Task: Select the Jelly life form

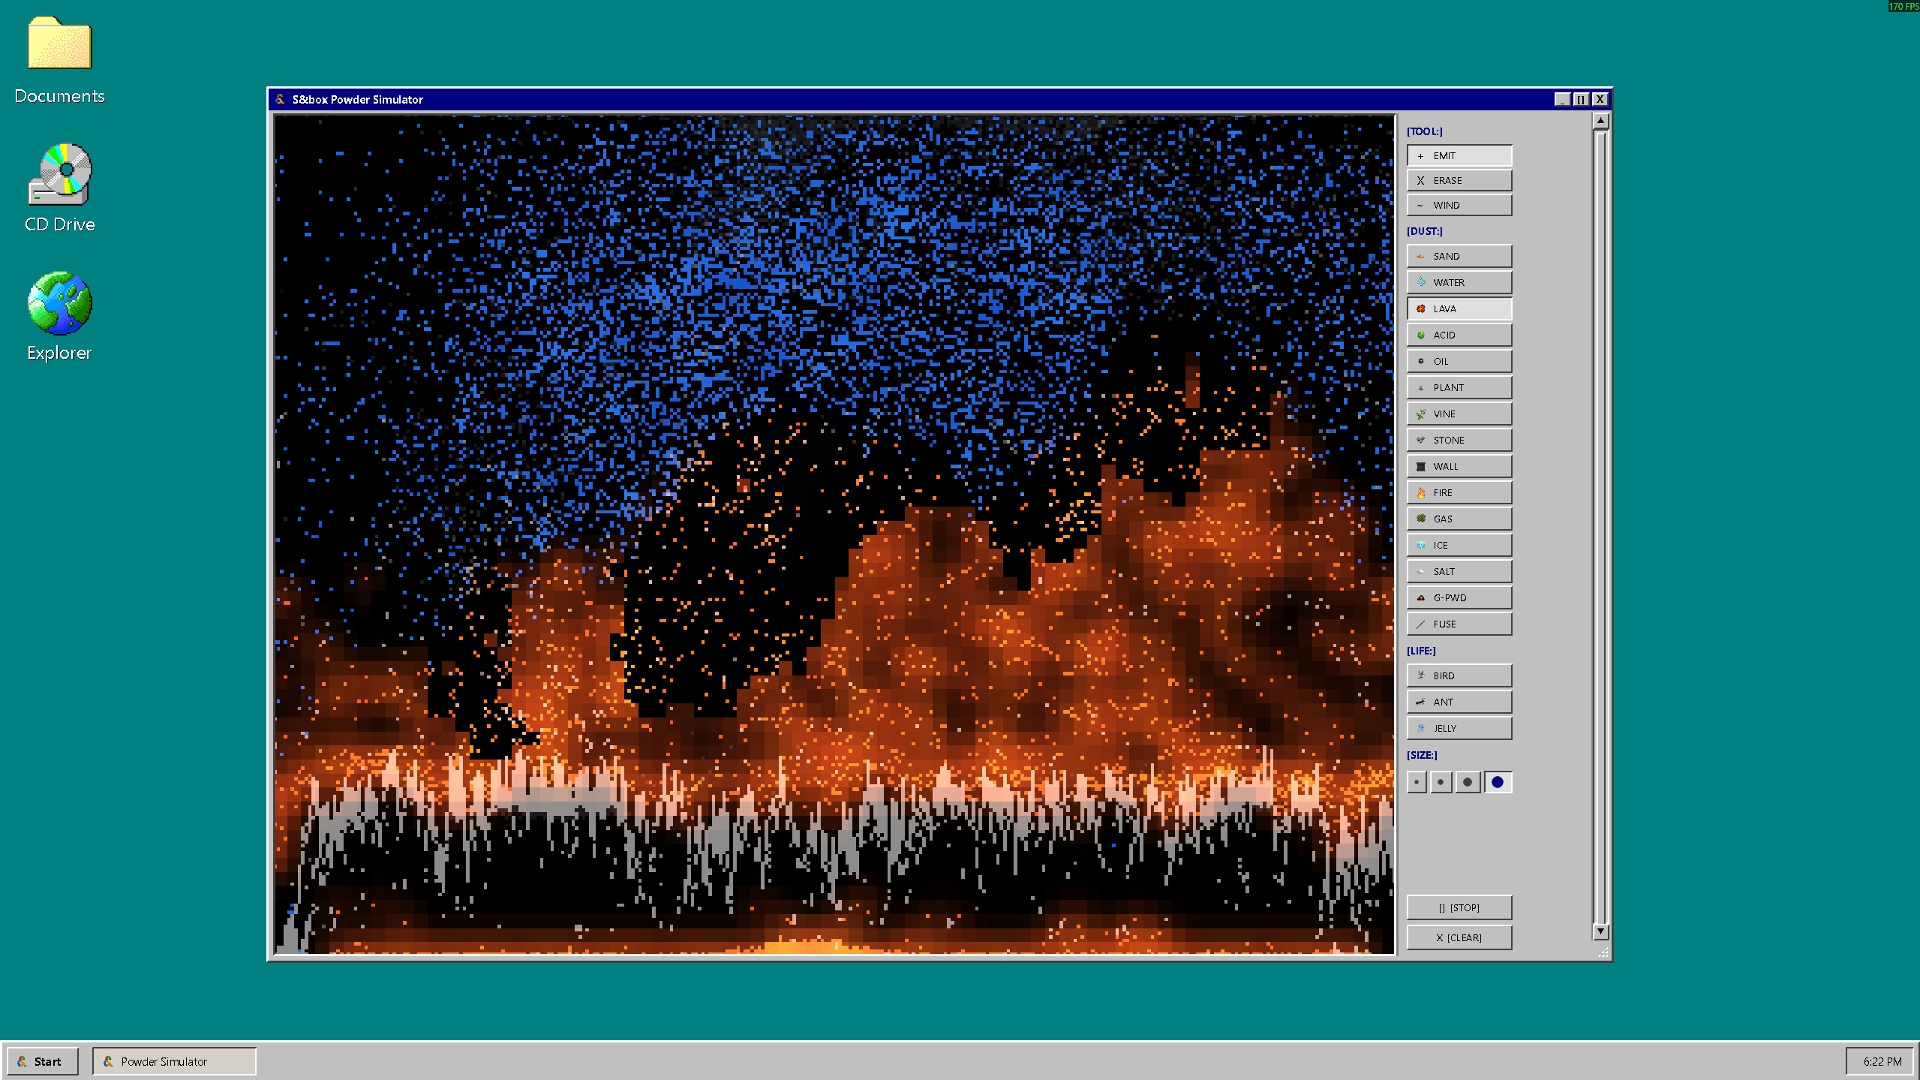Action: point(1458,728)
